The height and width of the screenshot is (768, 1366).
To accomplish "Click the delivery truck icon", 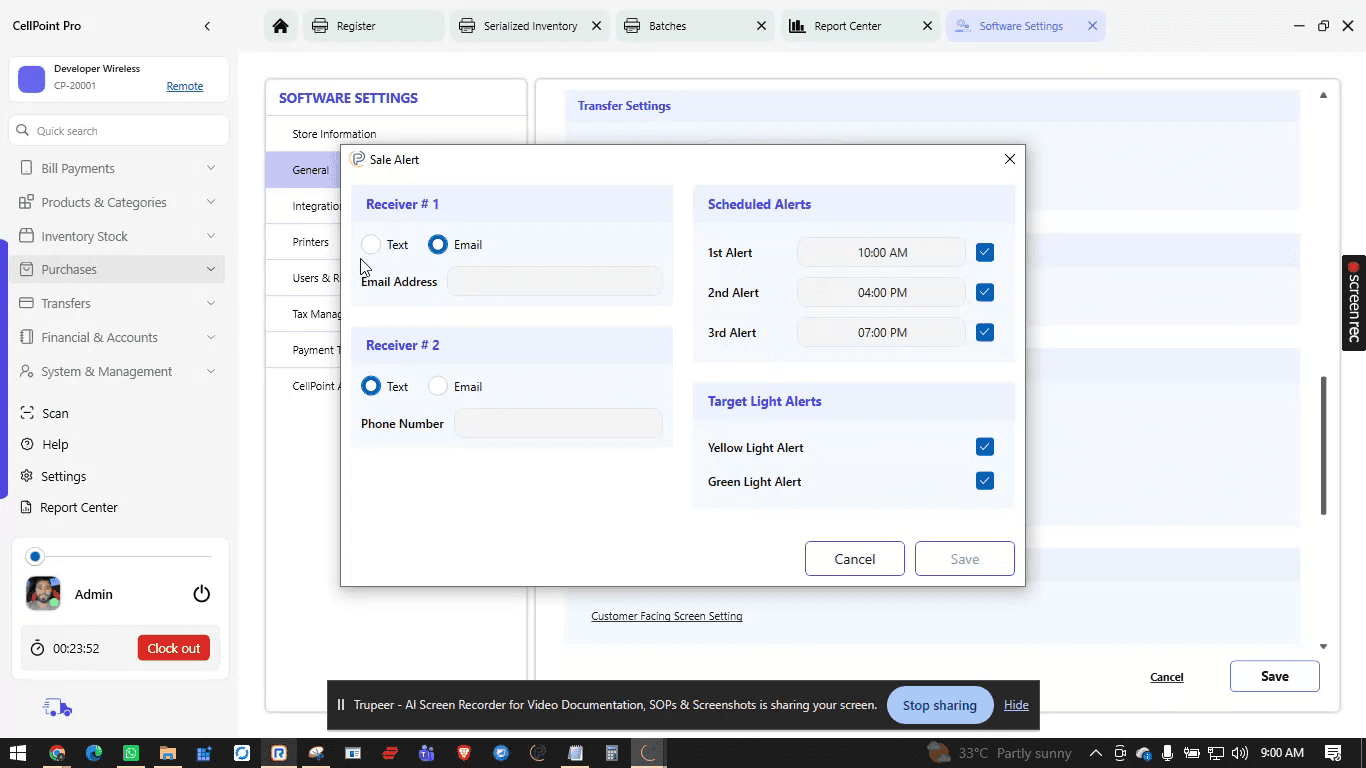I will point(57,708).
